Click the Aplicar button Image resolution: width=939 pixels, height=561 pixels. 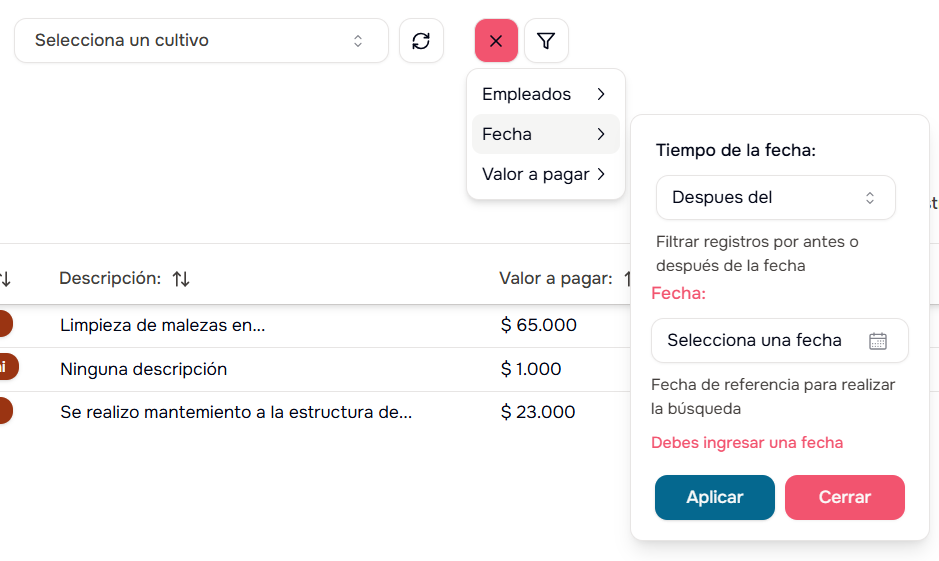pyautogui.click(x=715, y=497)
